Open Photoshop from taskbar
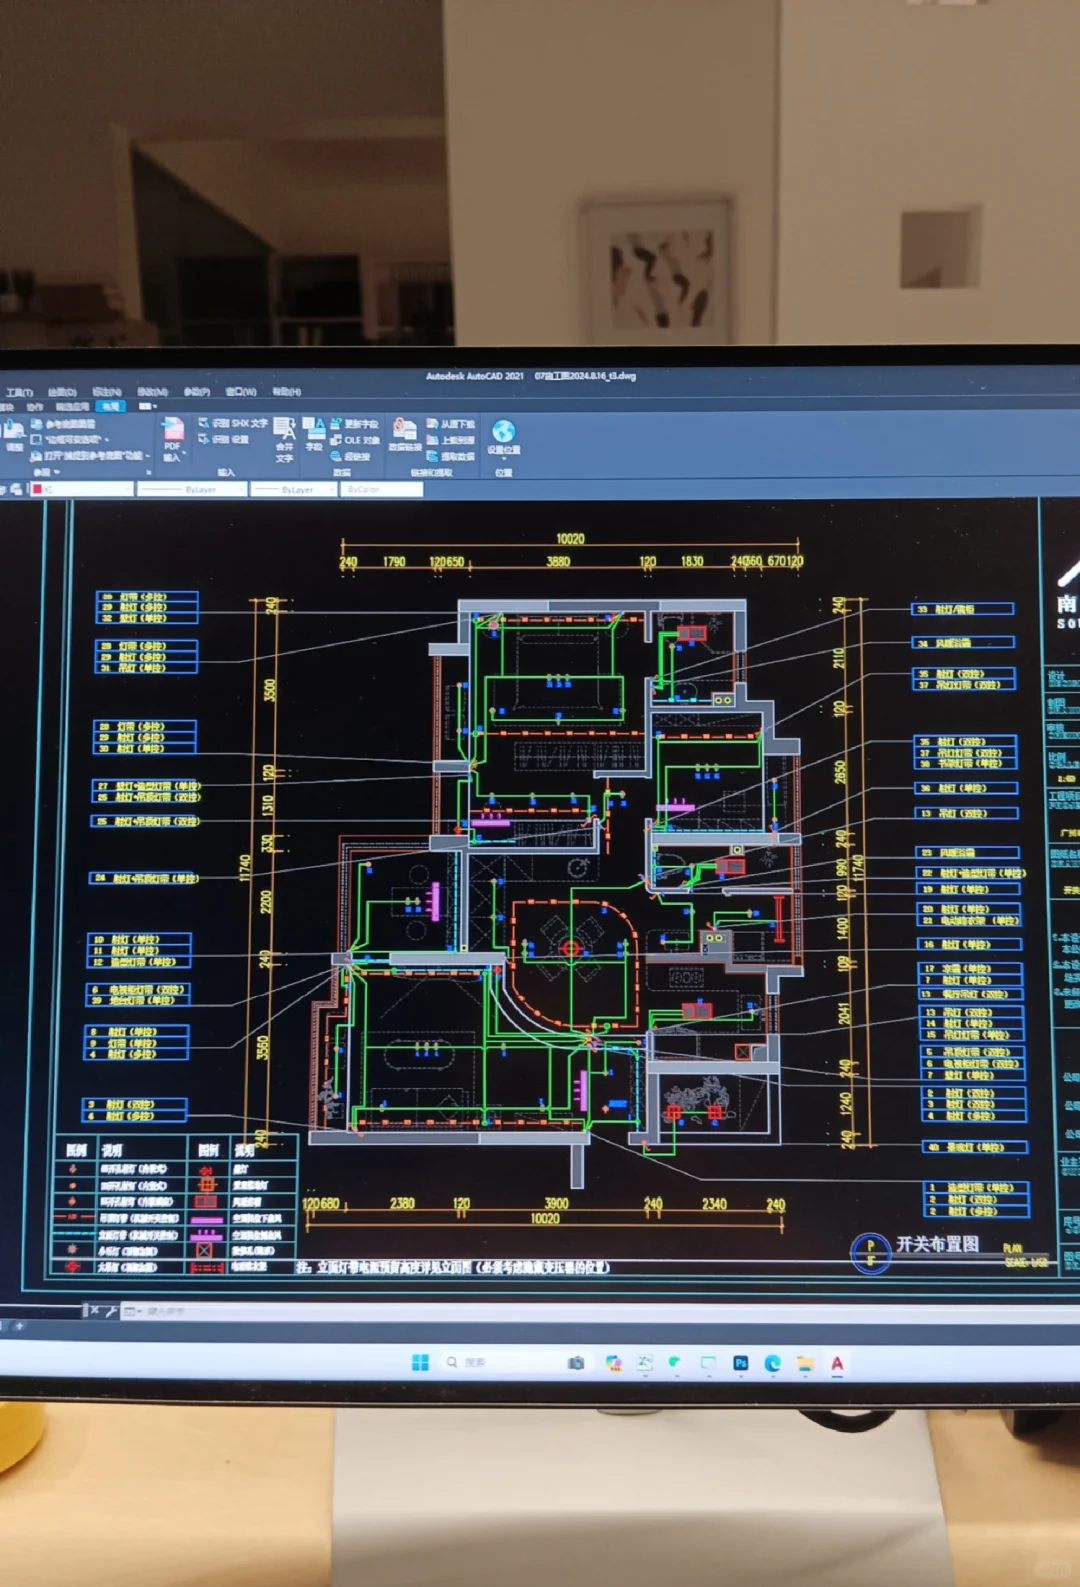The height and width of the screenshot is (1587, 1080). point(740,1363)
